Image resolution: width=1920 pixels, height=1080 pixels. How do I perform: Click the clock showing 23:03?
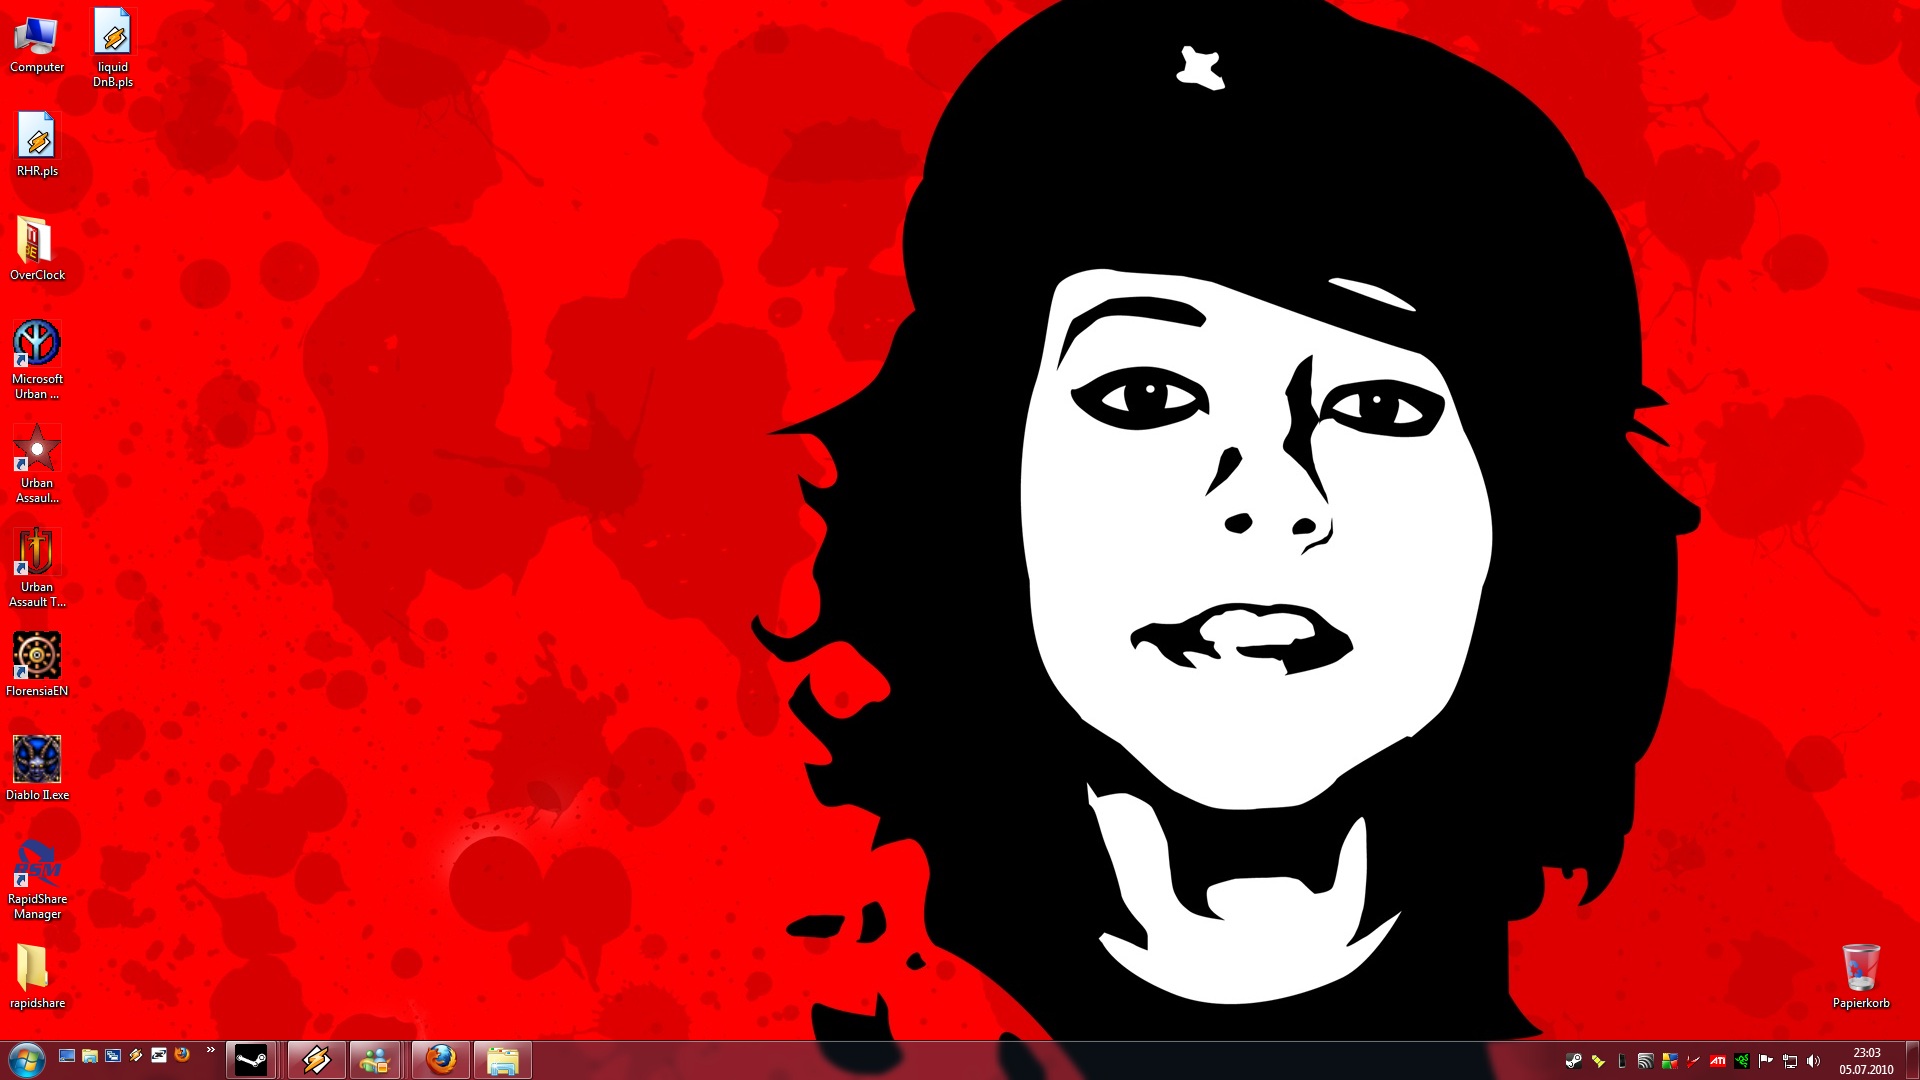tap(1866, 1061)
